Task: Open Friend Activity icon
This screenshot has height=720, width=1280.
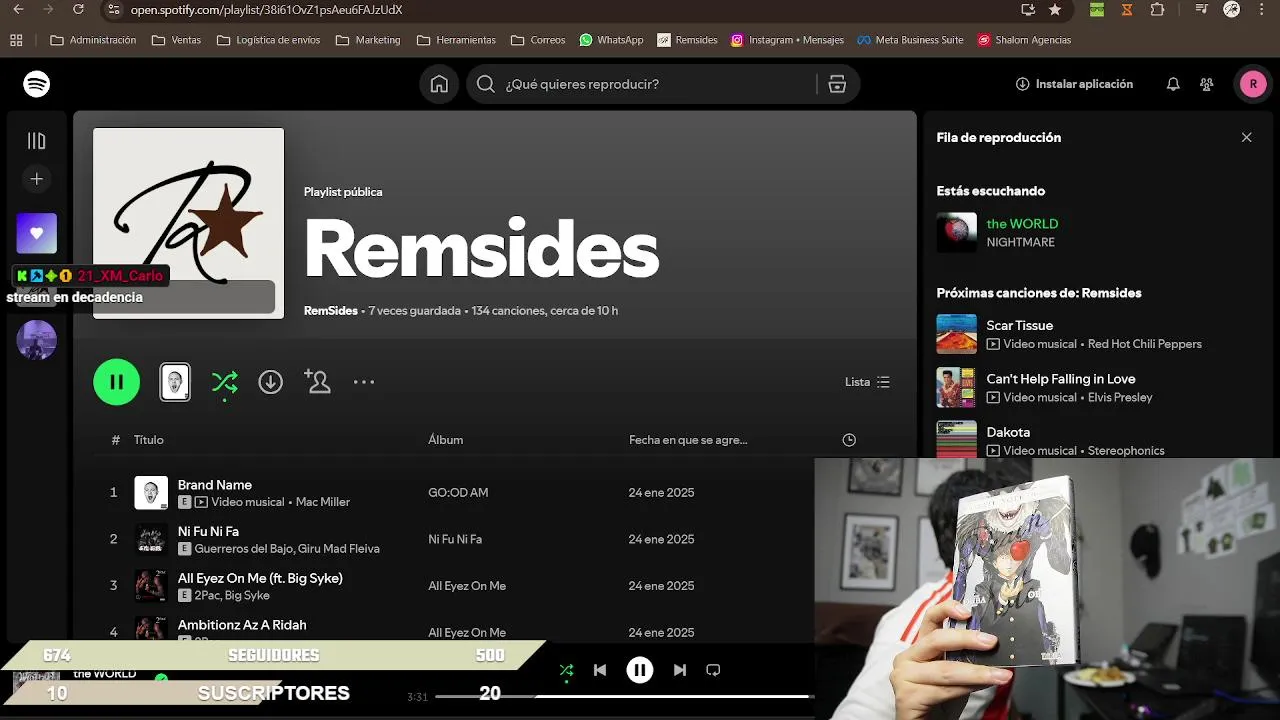Action: [x=1207, y=84]
